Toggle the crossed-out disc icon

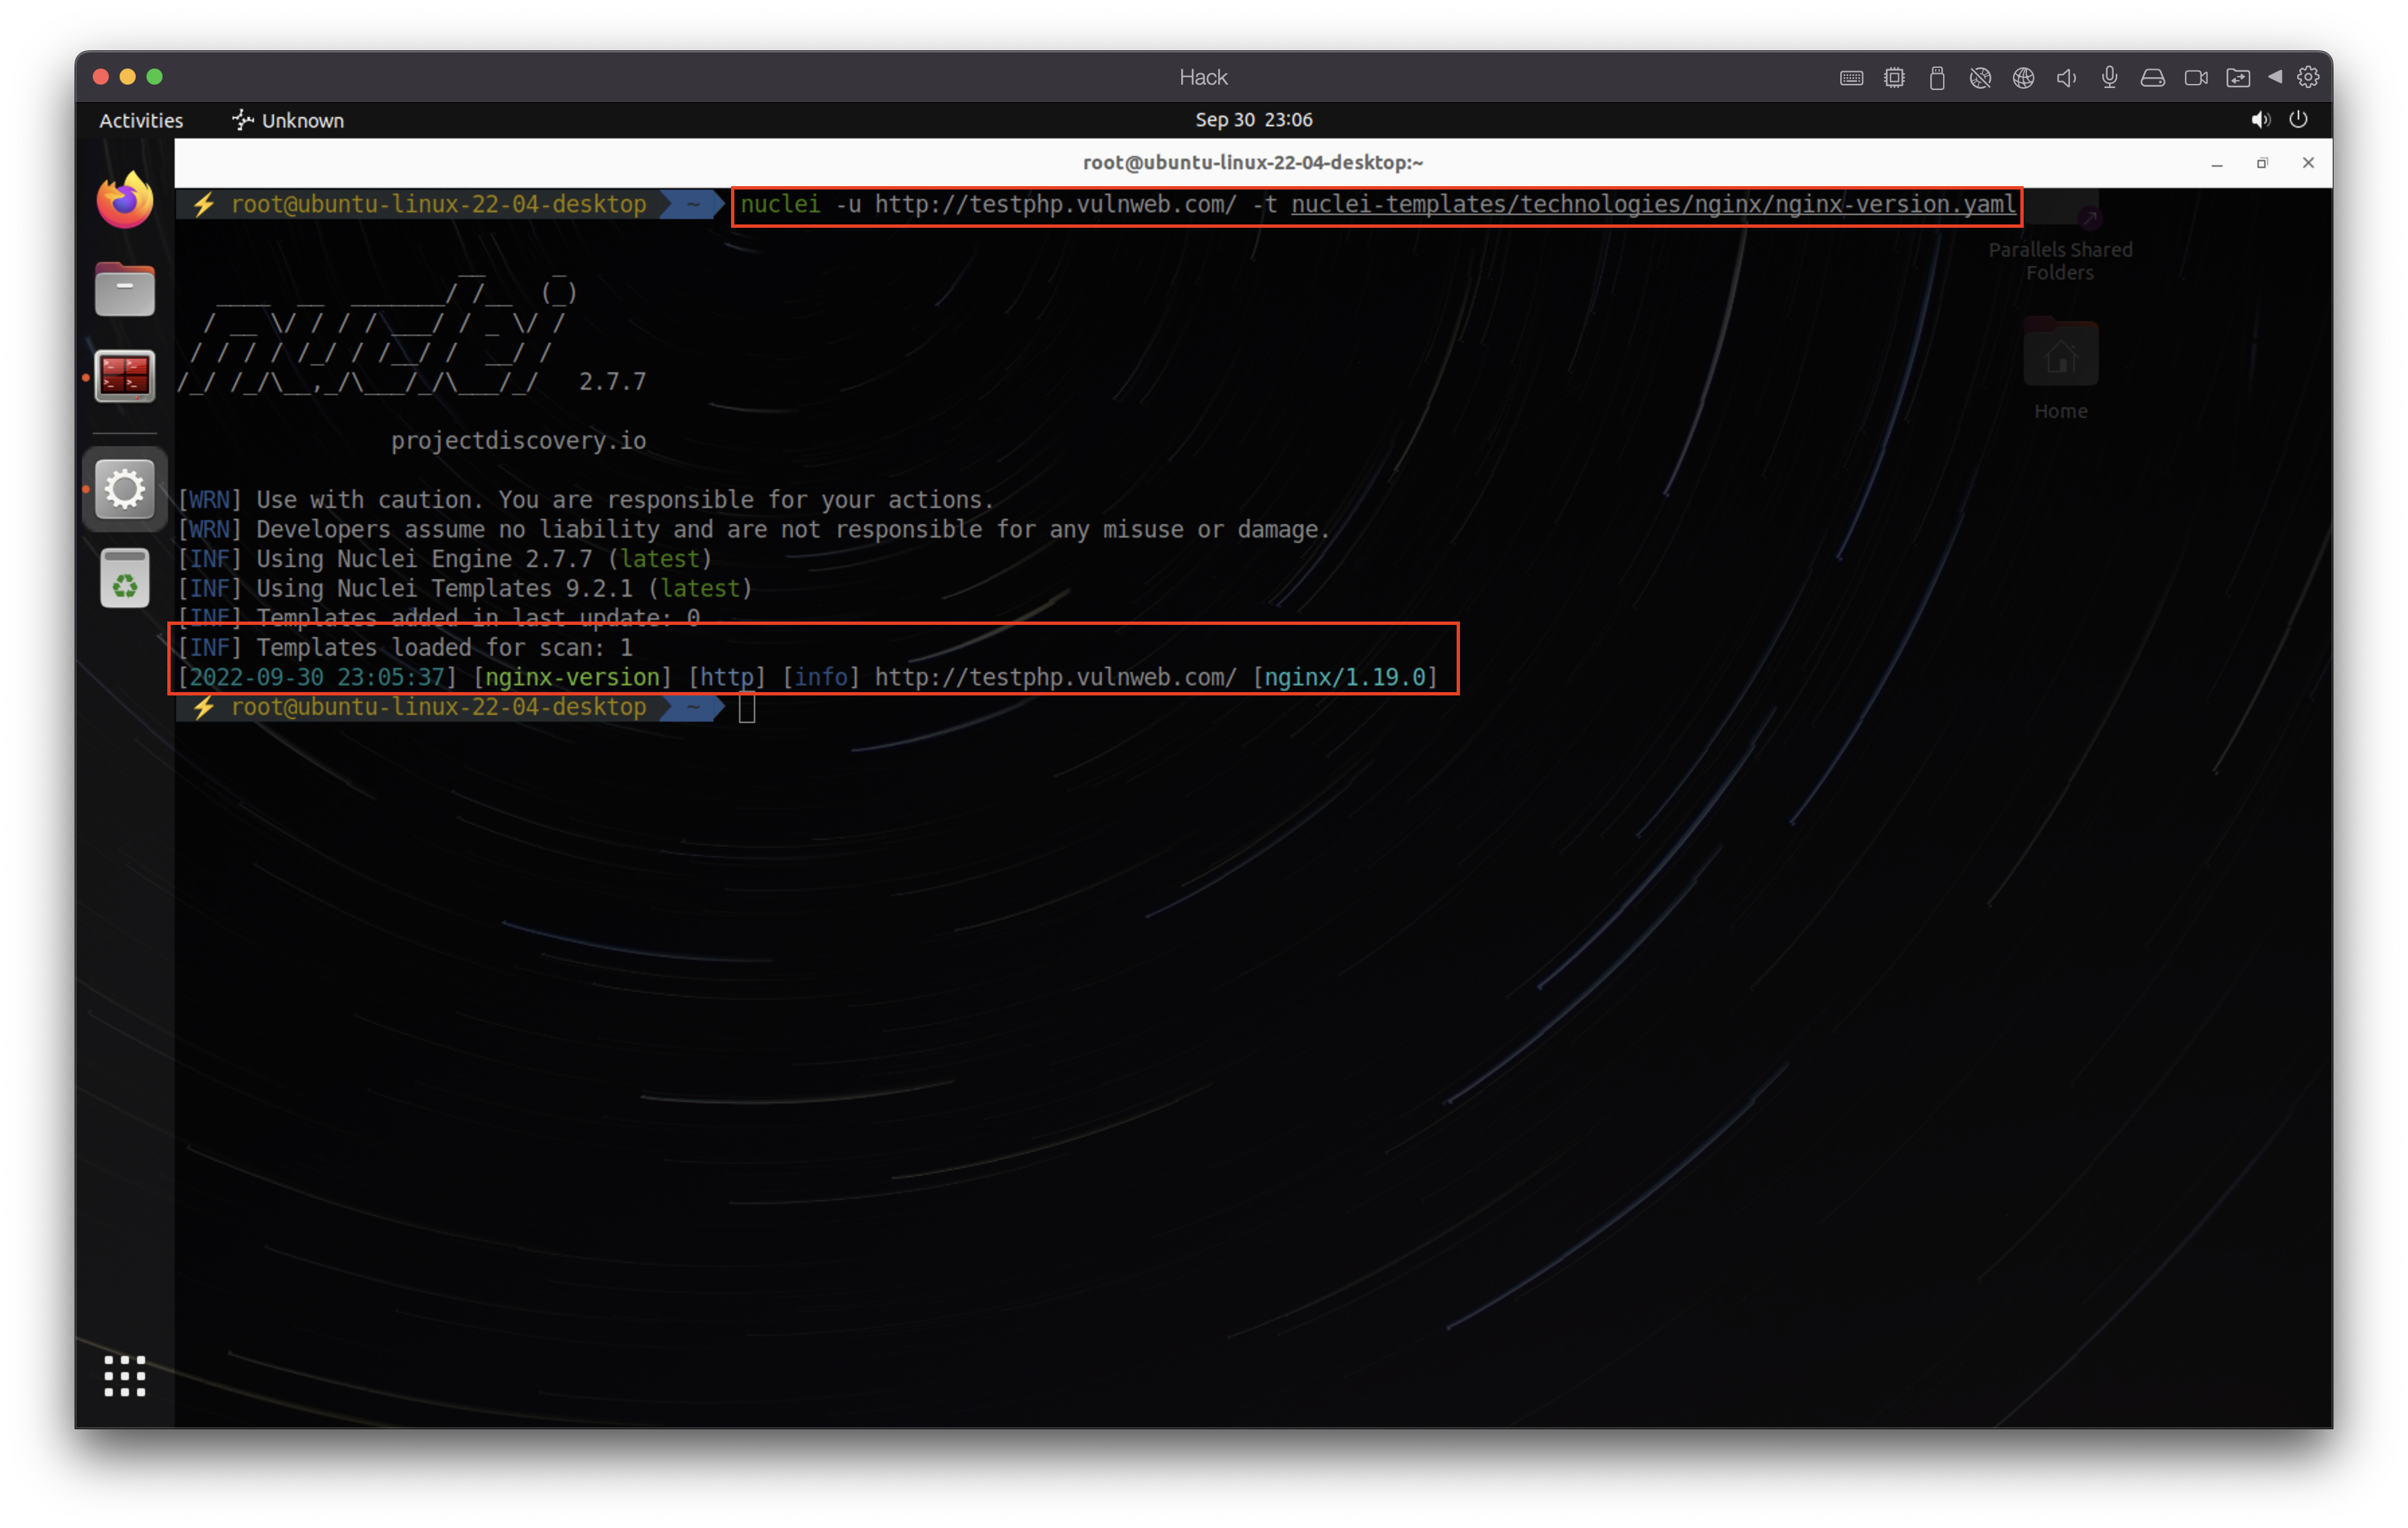(1980, 78)
